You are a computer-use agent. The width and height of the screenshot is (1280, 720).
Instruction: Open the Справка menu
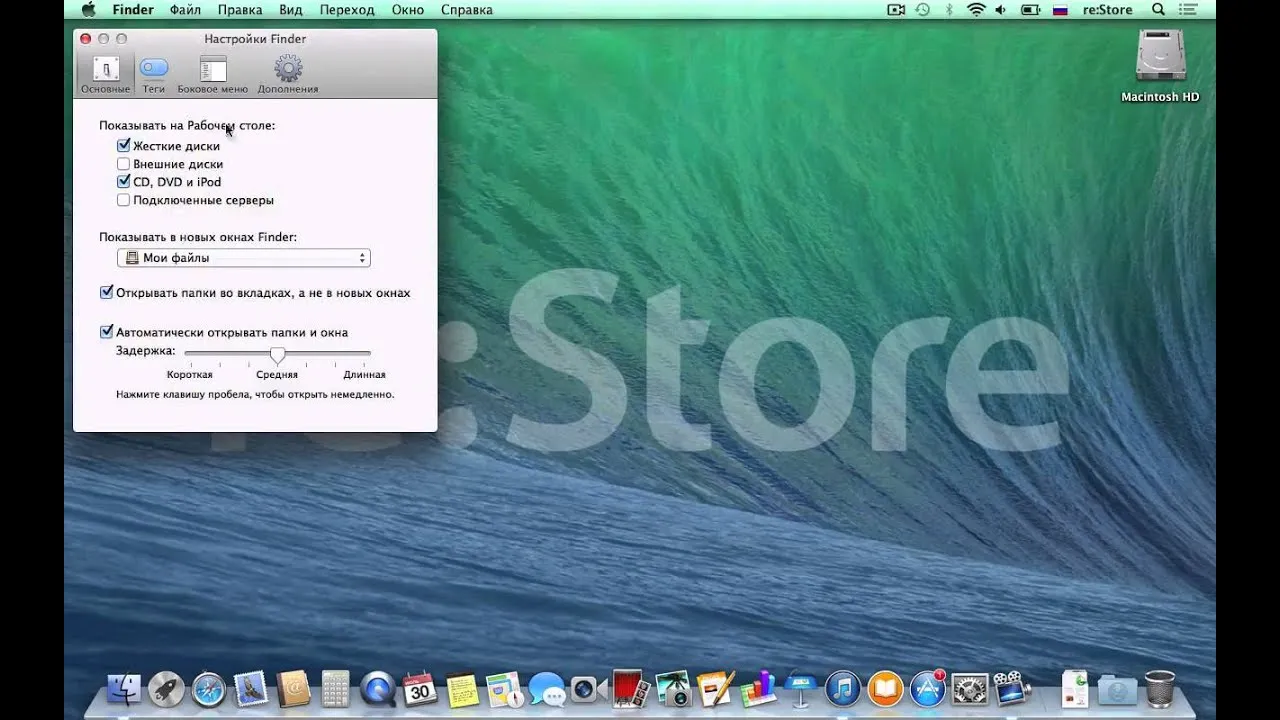point(467,10)
